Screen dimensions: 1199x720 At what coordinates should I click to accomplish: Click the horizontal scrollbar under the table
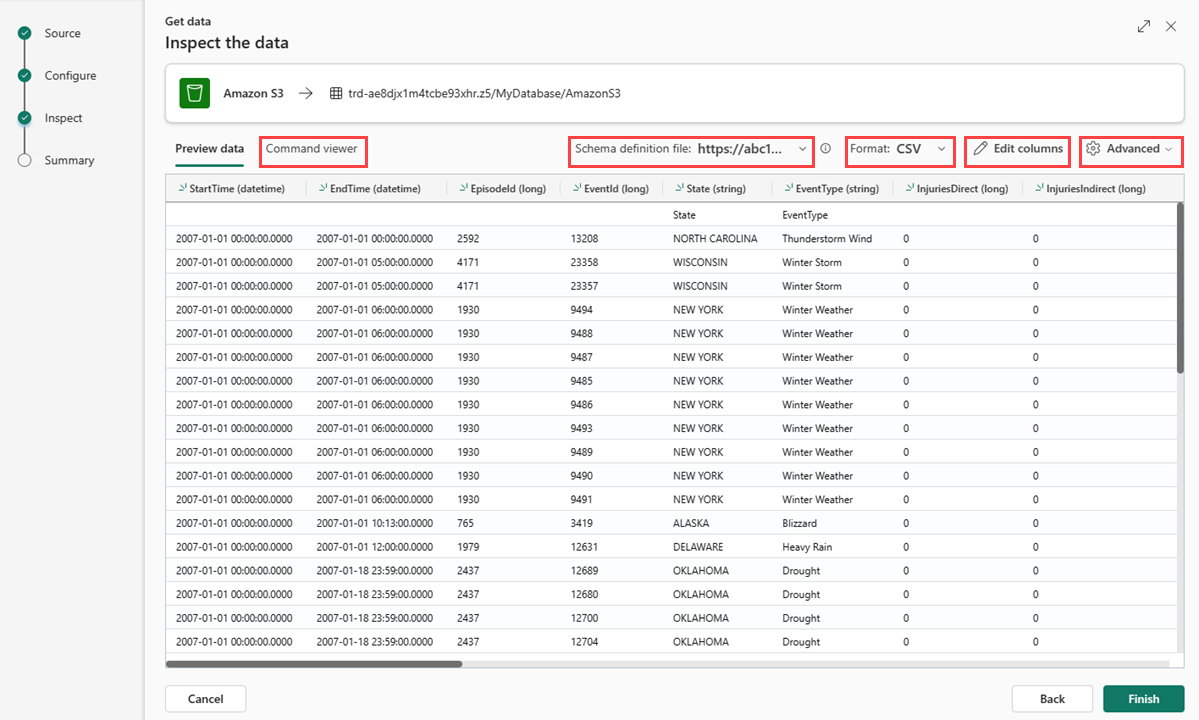point(314,664)
